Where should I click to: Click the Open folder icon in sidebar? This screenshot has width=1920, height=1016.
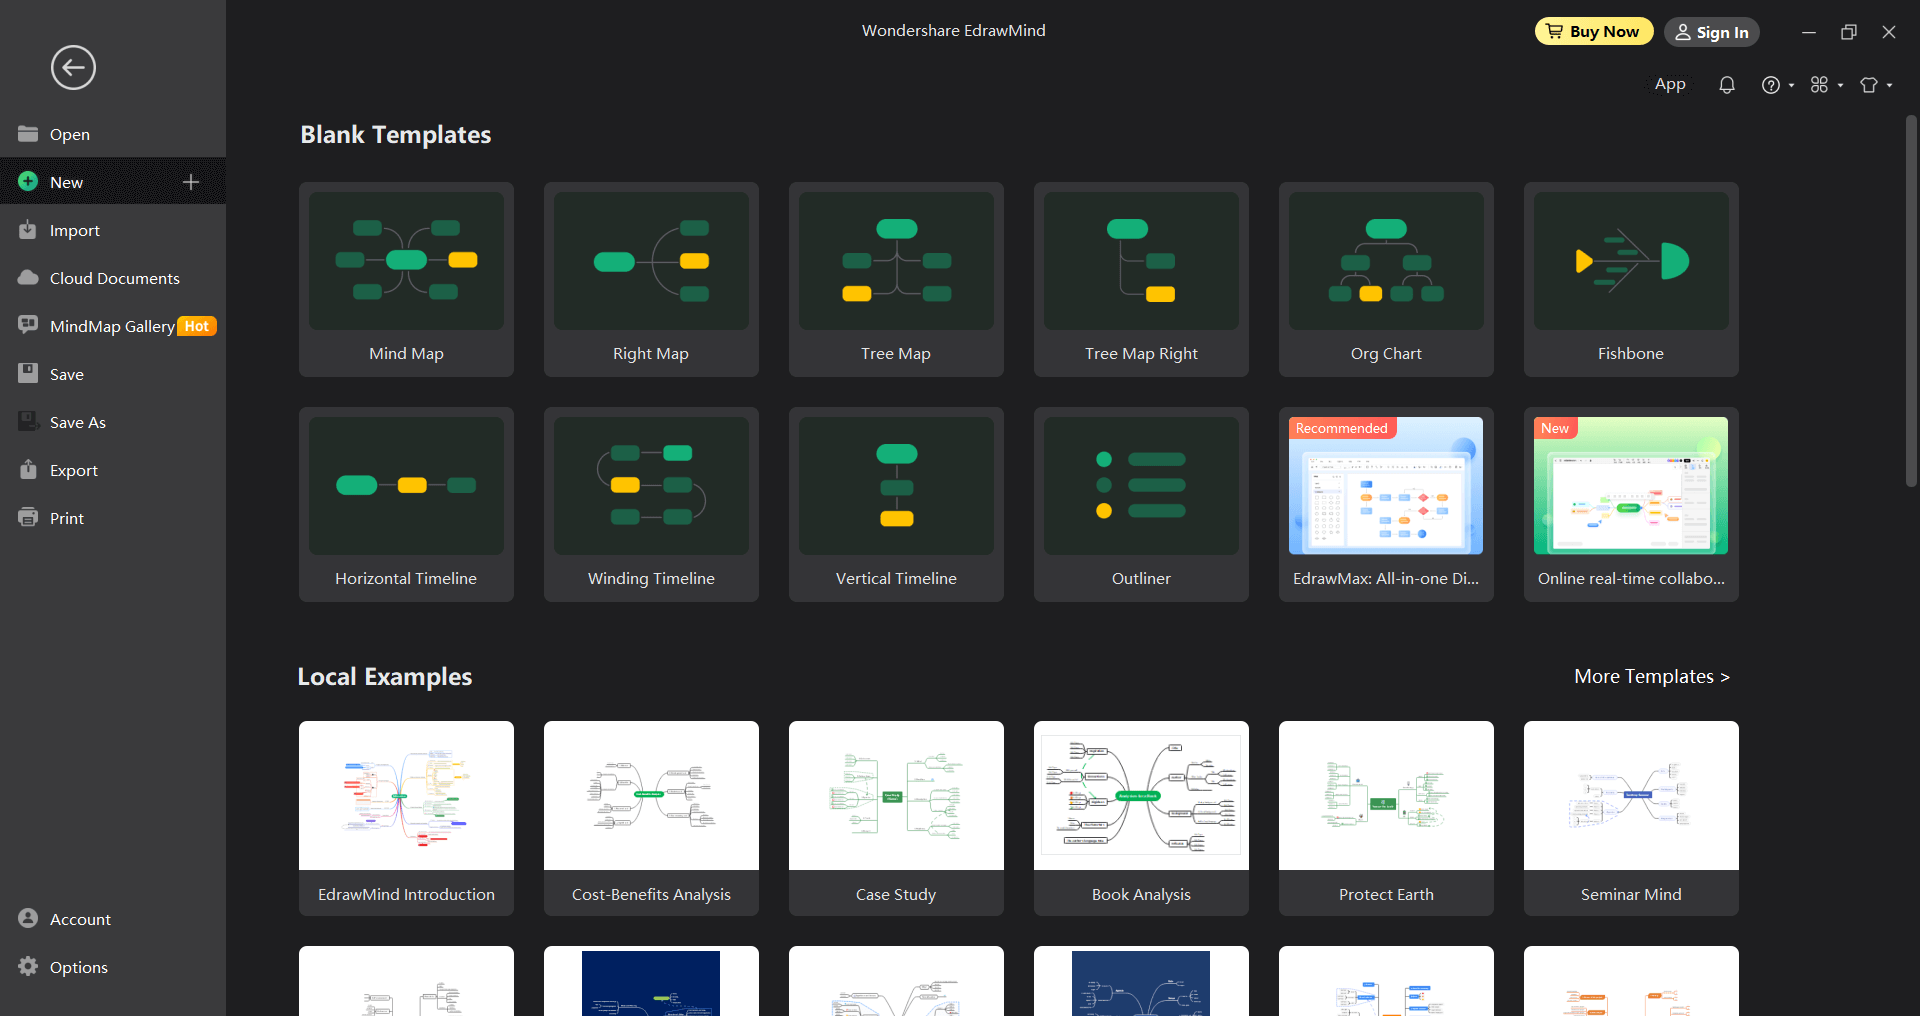28,134
